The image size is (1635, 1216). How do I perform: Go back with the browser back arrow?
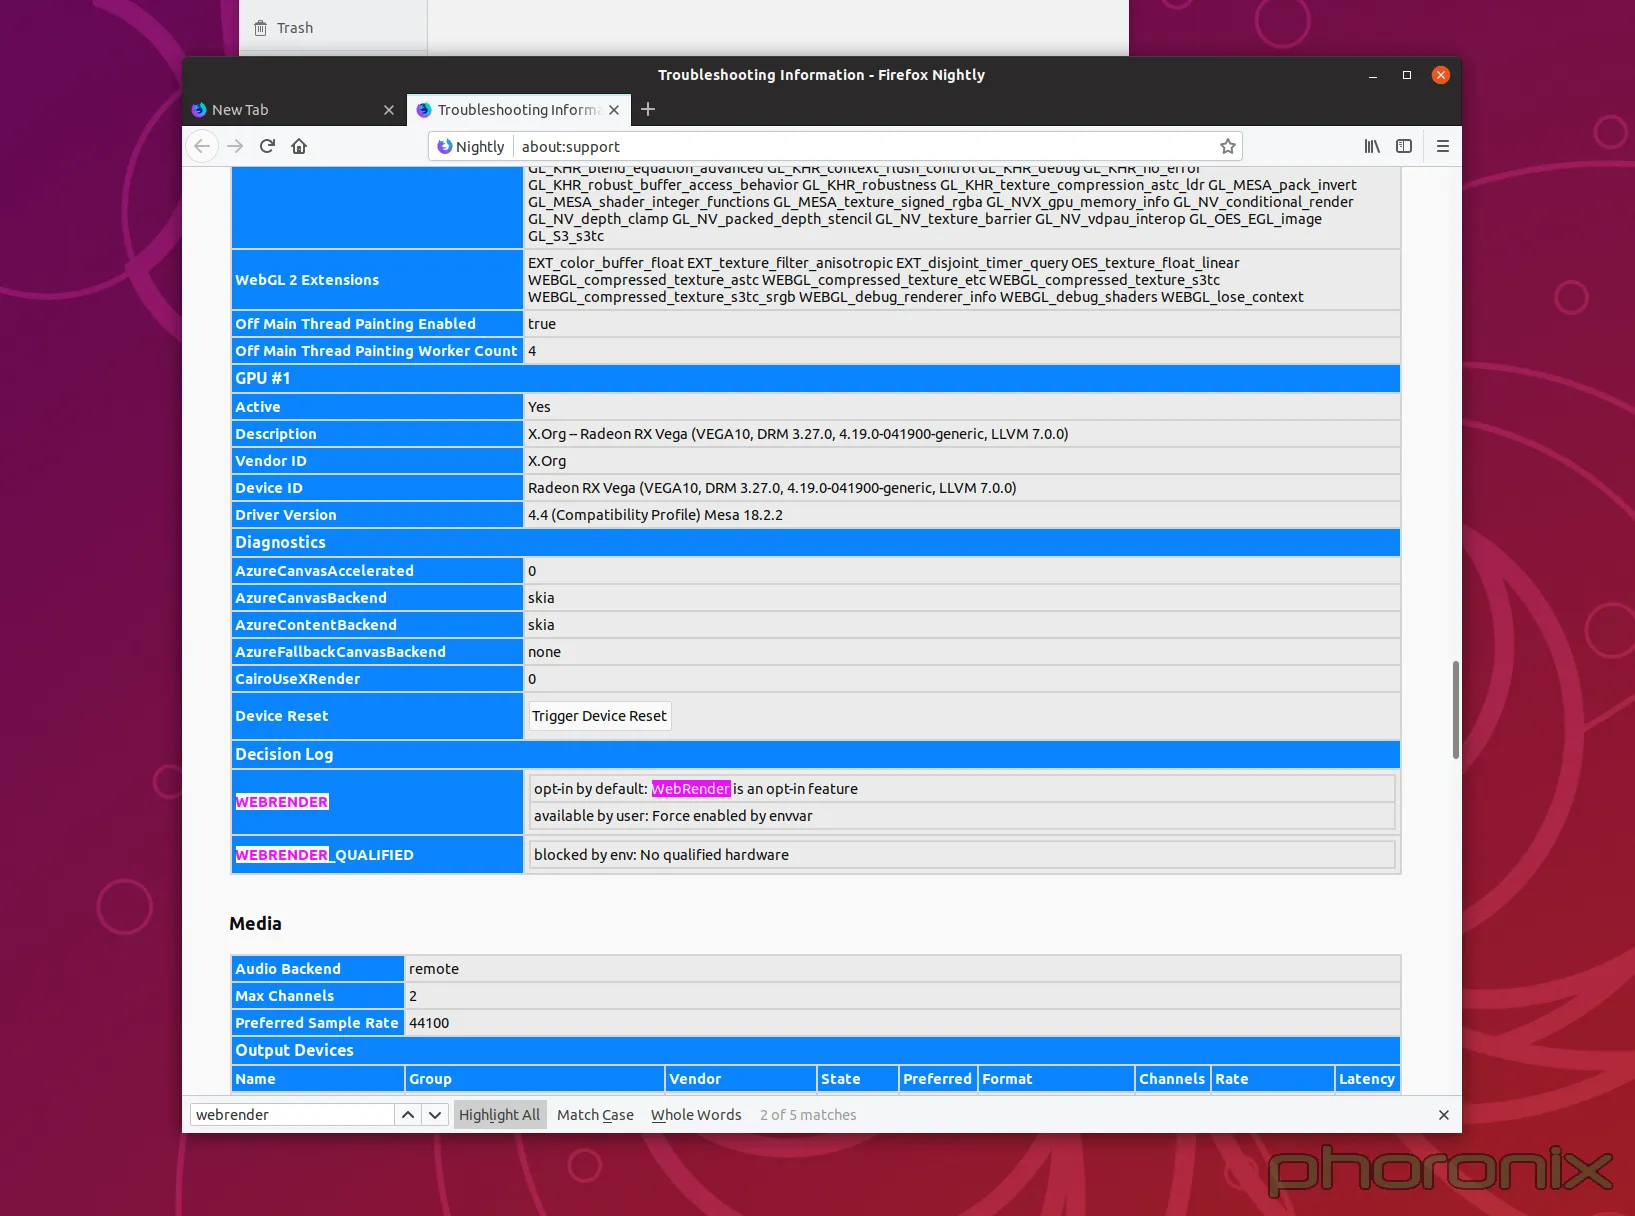[202, 146]
